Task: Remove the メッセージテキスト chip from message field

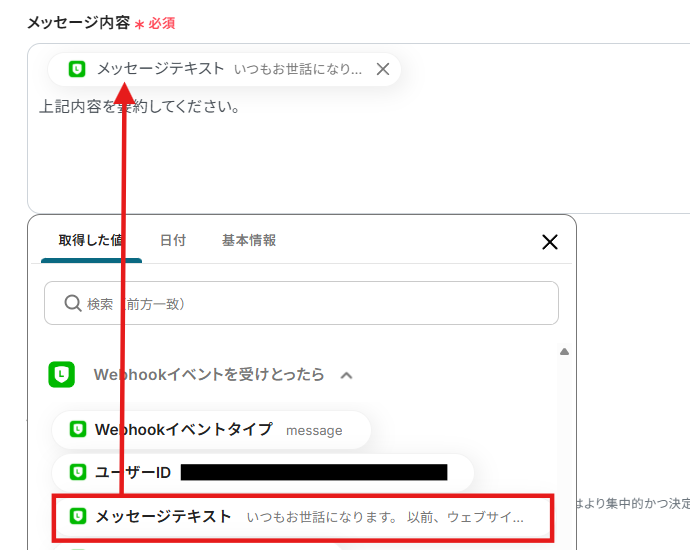Action: click(383, 69)
